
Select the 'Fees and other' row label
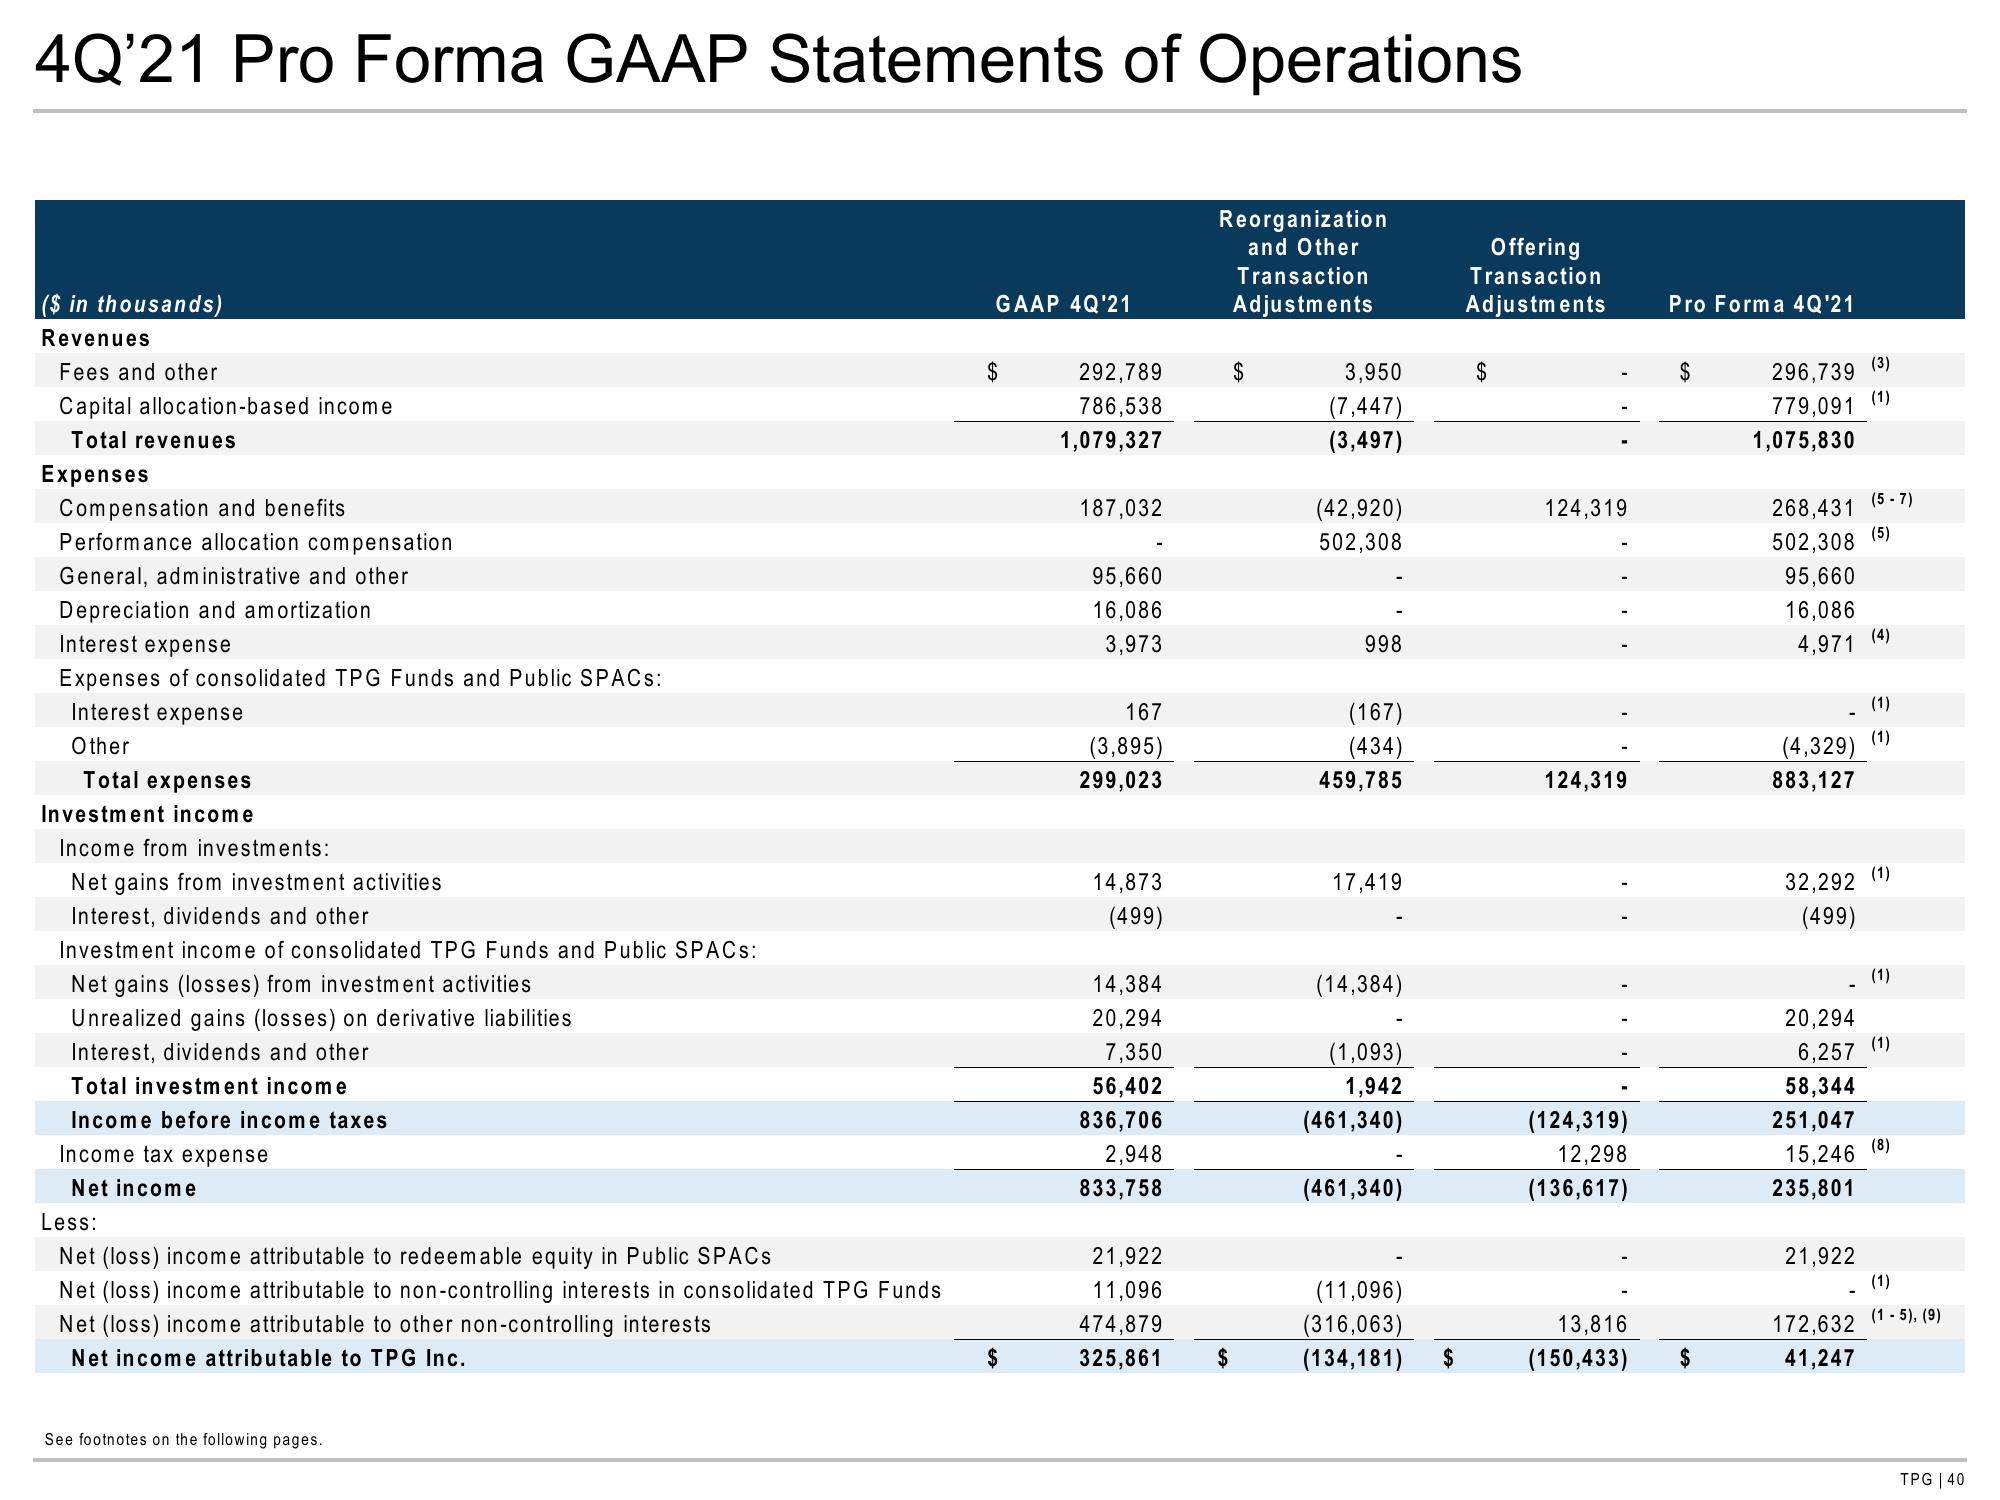[x=138, y=372]
